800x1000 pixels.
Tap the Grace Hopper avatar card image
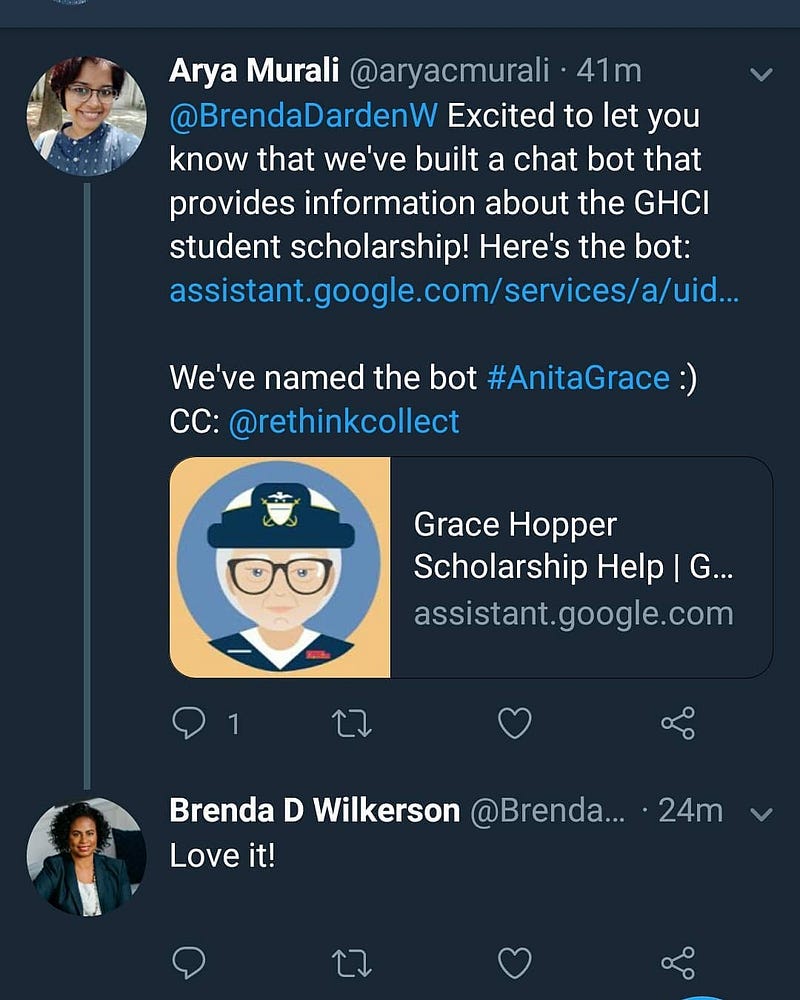point(280,567)
